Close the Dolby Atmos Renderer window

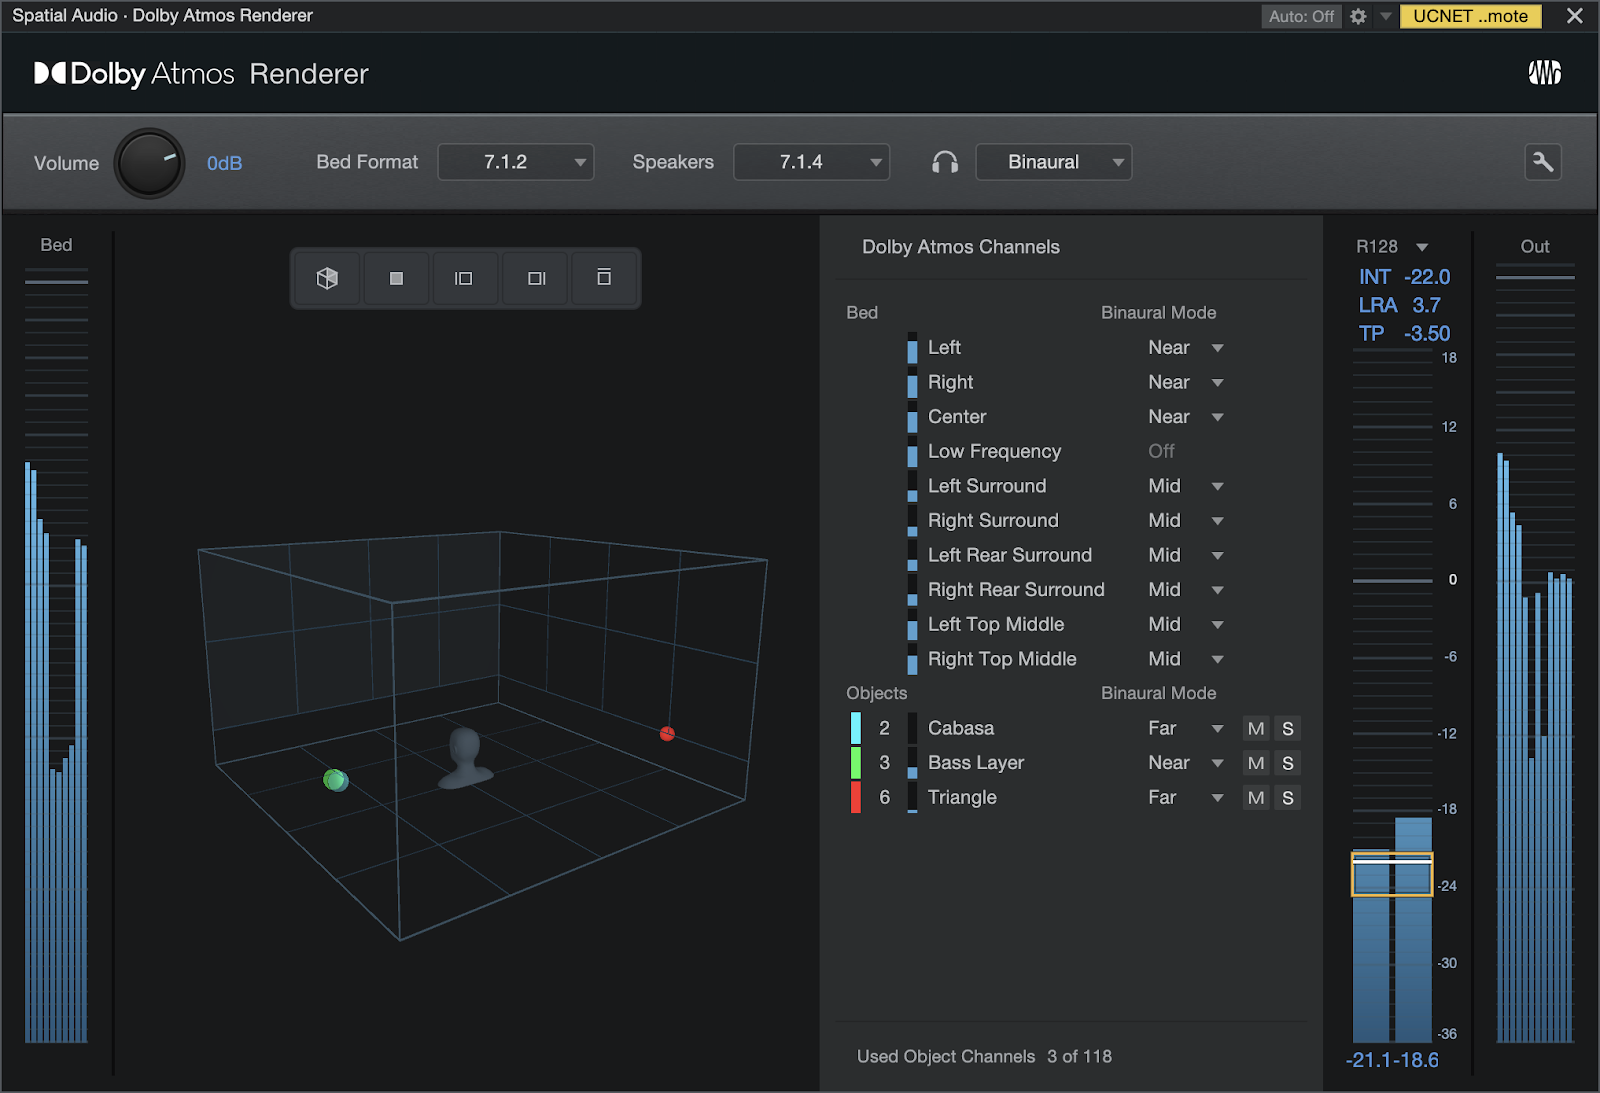pyautogui.click(x=1574, y=16)
